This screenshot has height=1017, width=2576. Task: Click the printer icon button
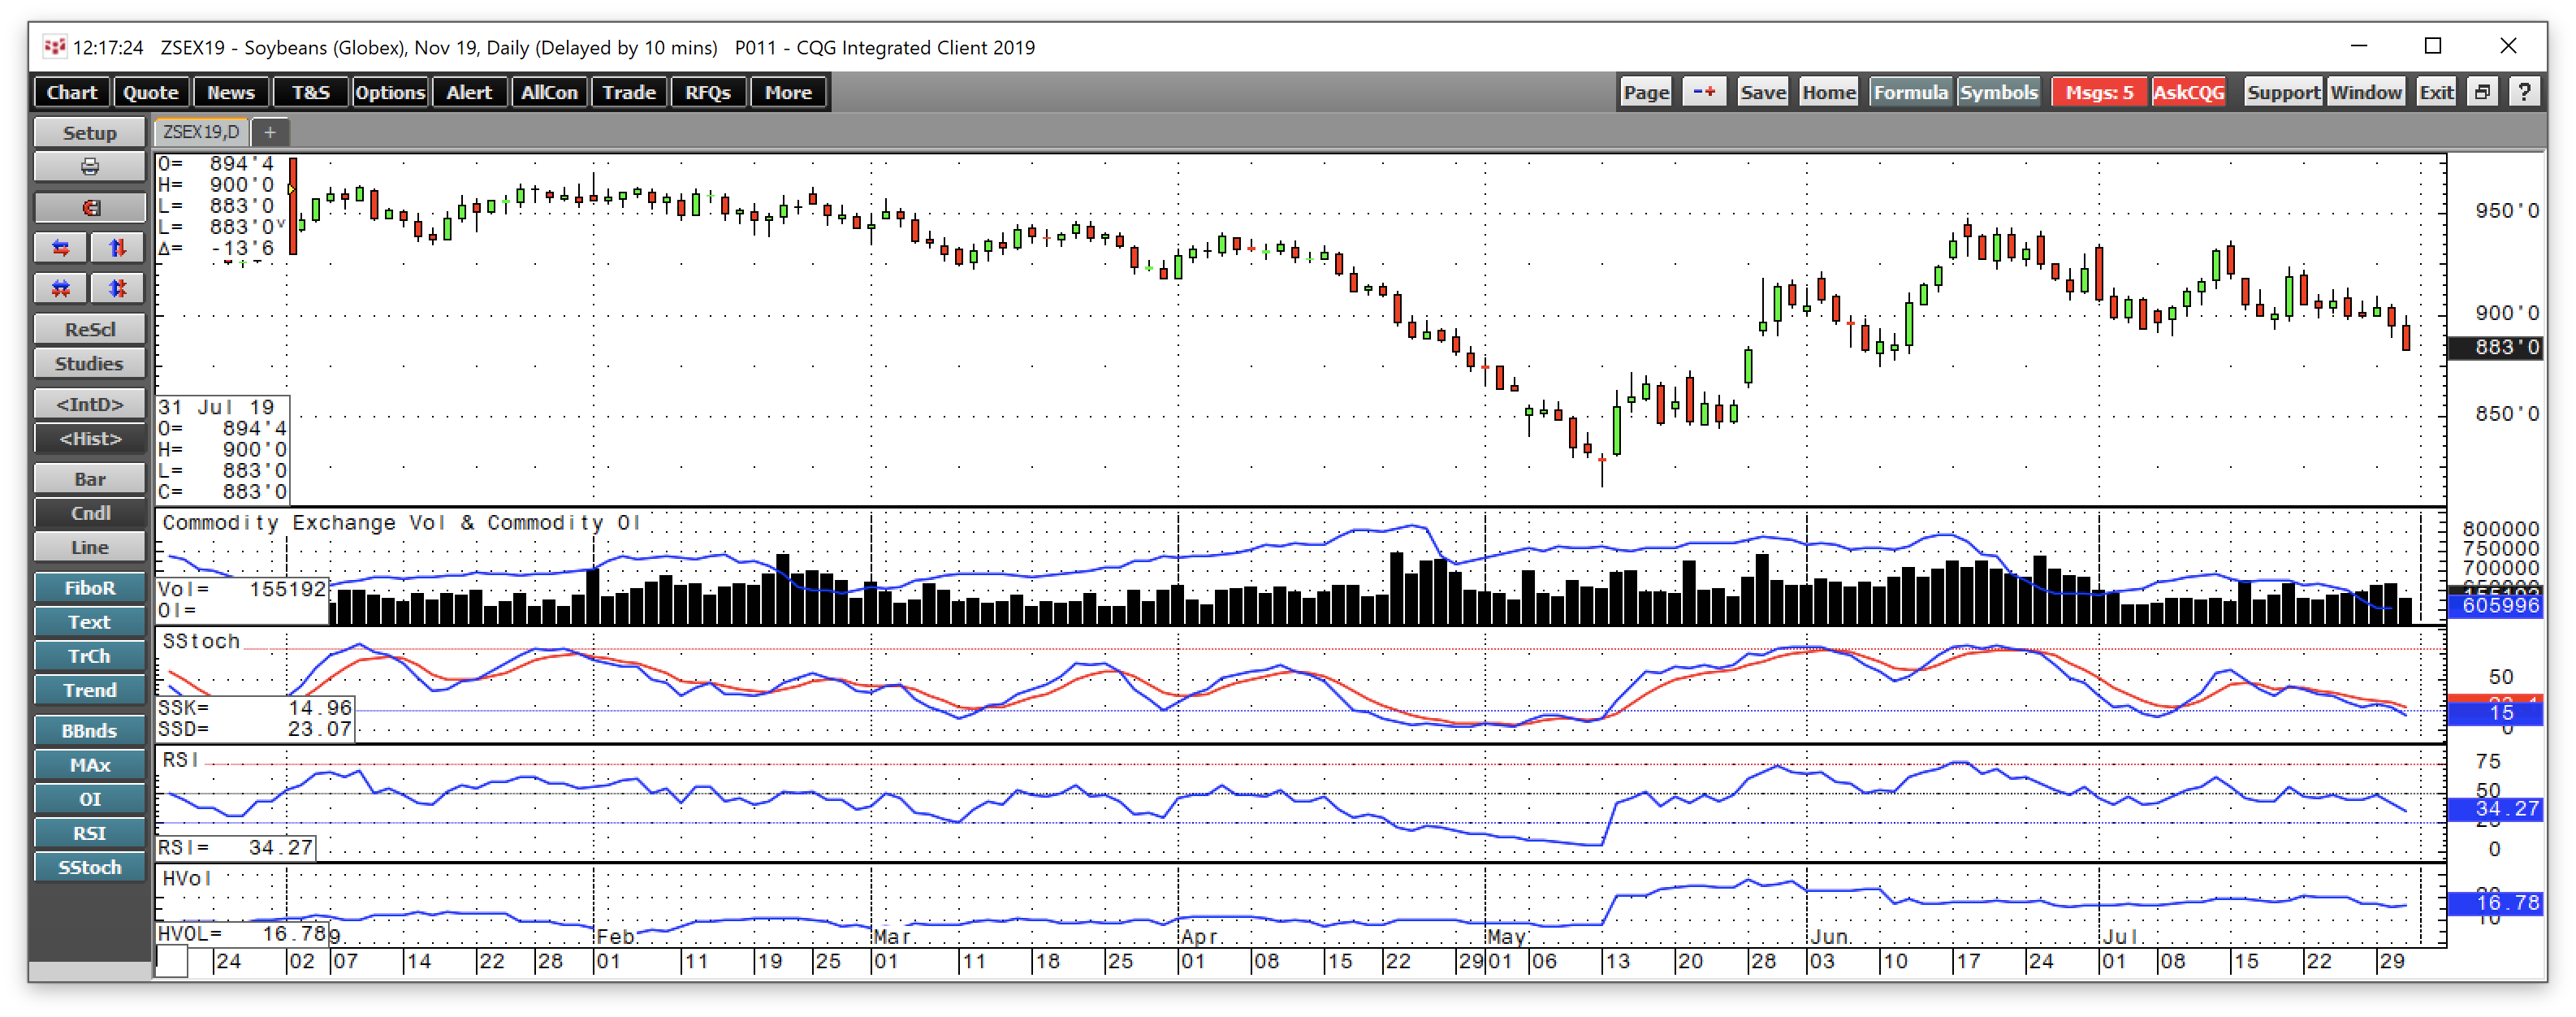[90, 167]
